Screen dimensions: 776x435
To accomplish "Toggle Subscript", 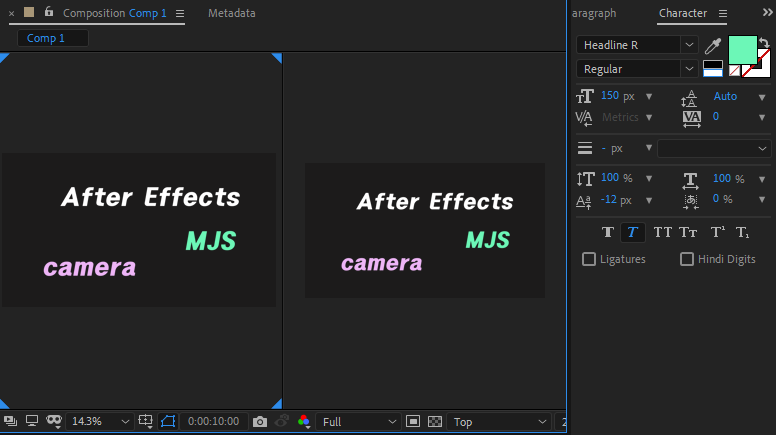I will (x=742, y=232).
